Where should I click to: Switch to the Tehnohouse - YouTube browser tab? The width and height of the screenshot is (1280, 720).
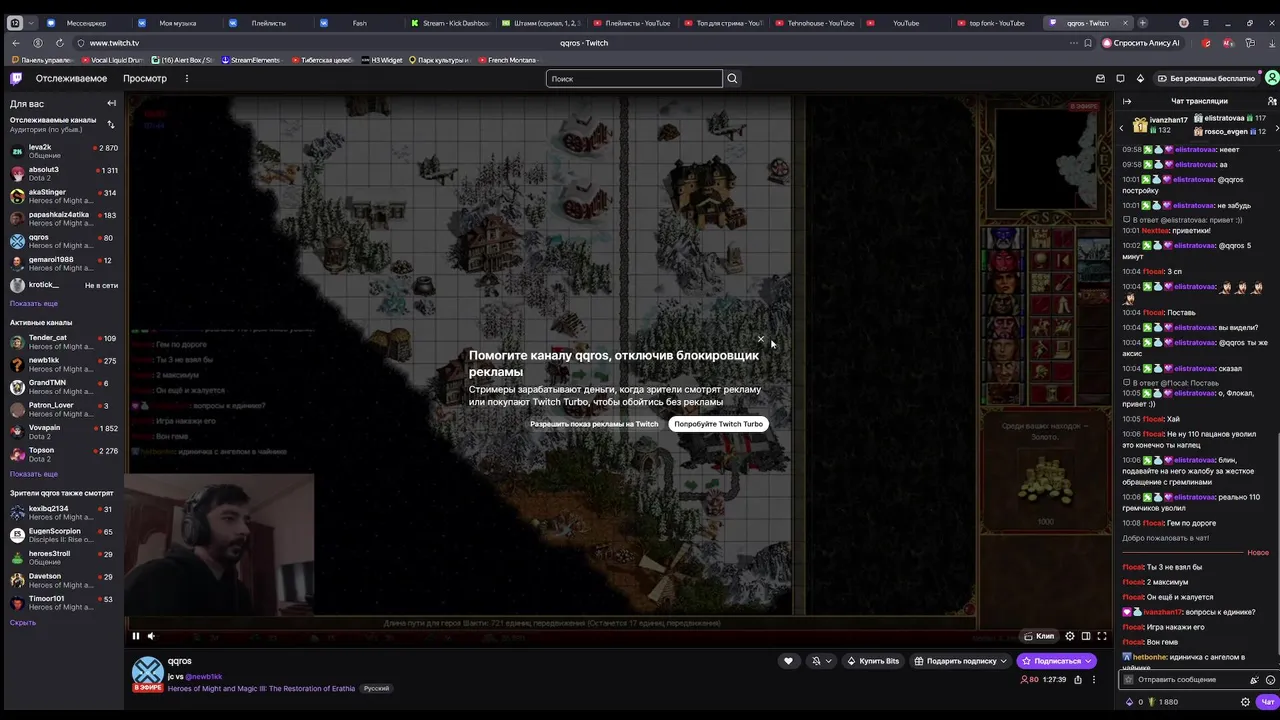816,22
